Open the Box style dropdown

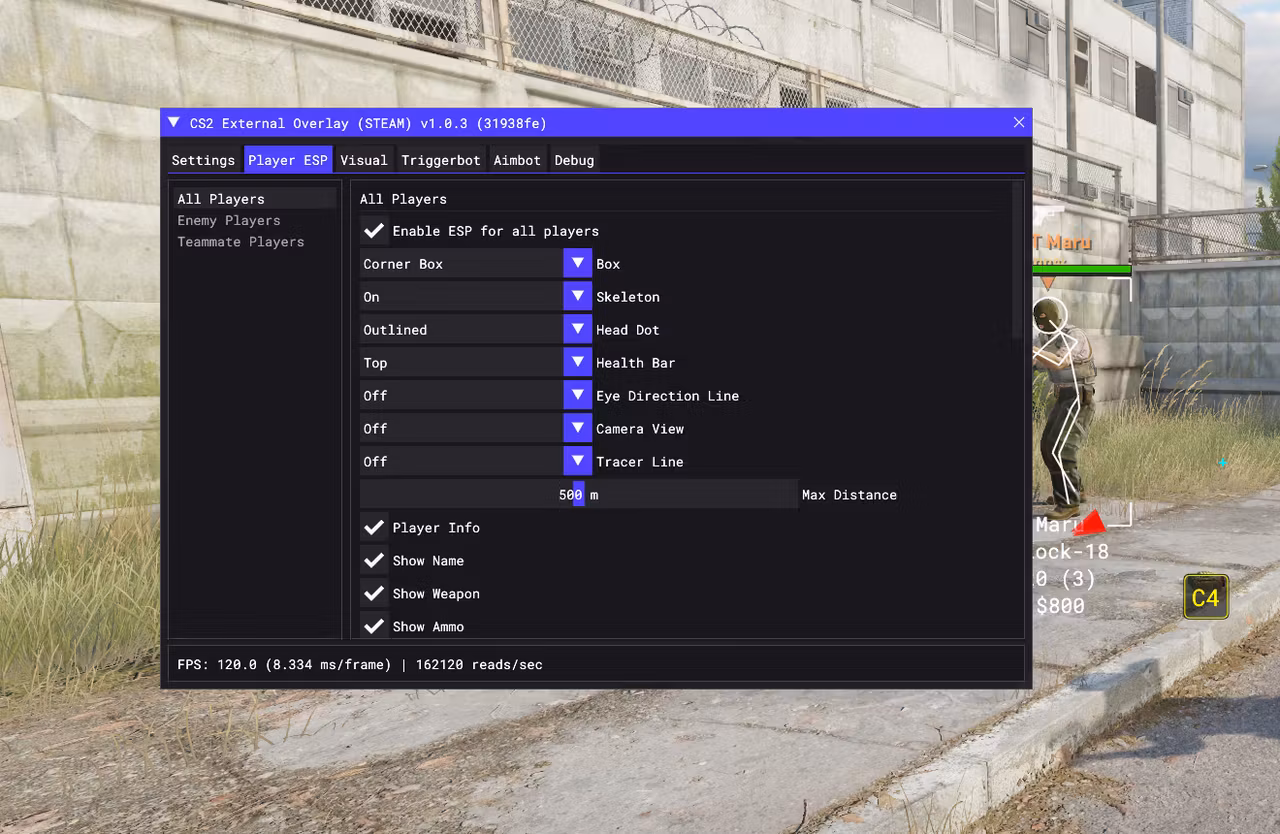[x=476, y=264]
